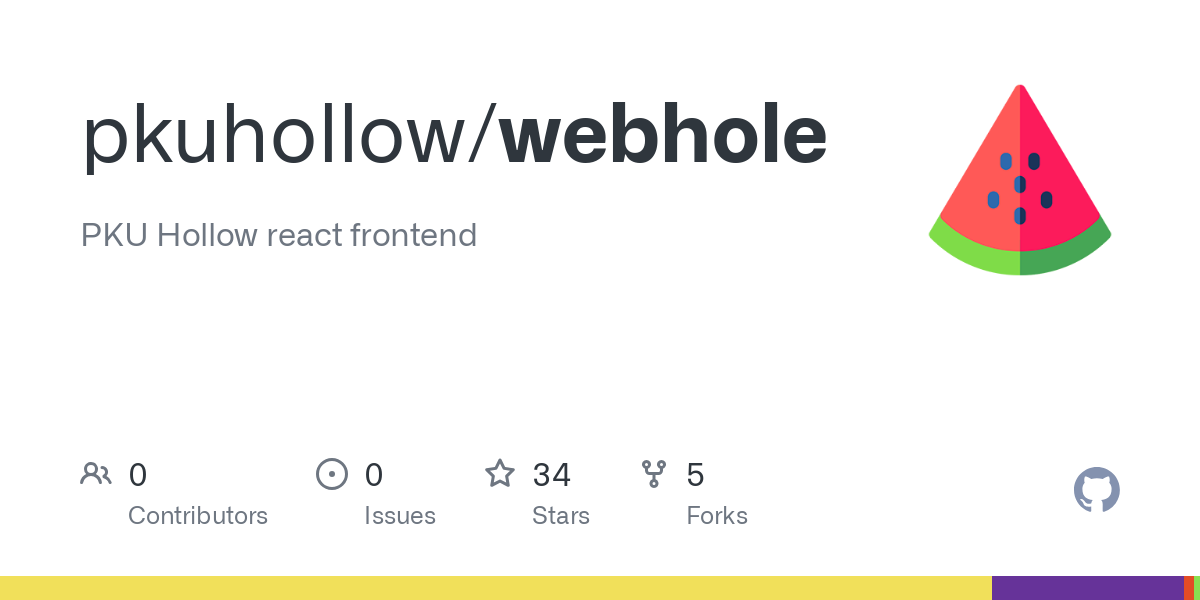
Task: Click the Contributors people icon
Action: click(x=96, y=474)
